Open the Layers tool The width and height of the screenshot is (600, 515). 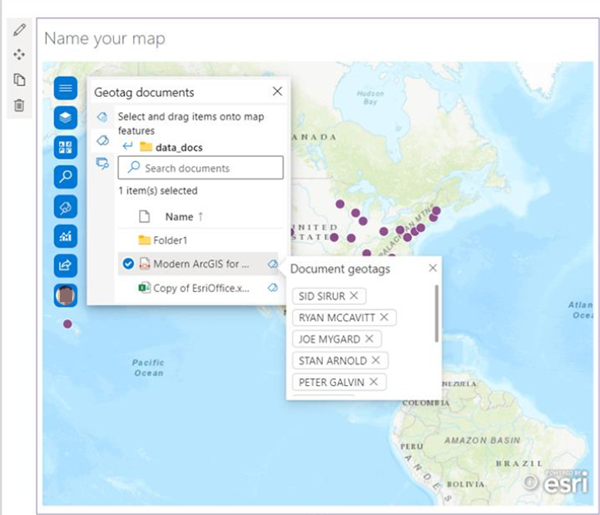pos(66,117)
